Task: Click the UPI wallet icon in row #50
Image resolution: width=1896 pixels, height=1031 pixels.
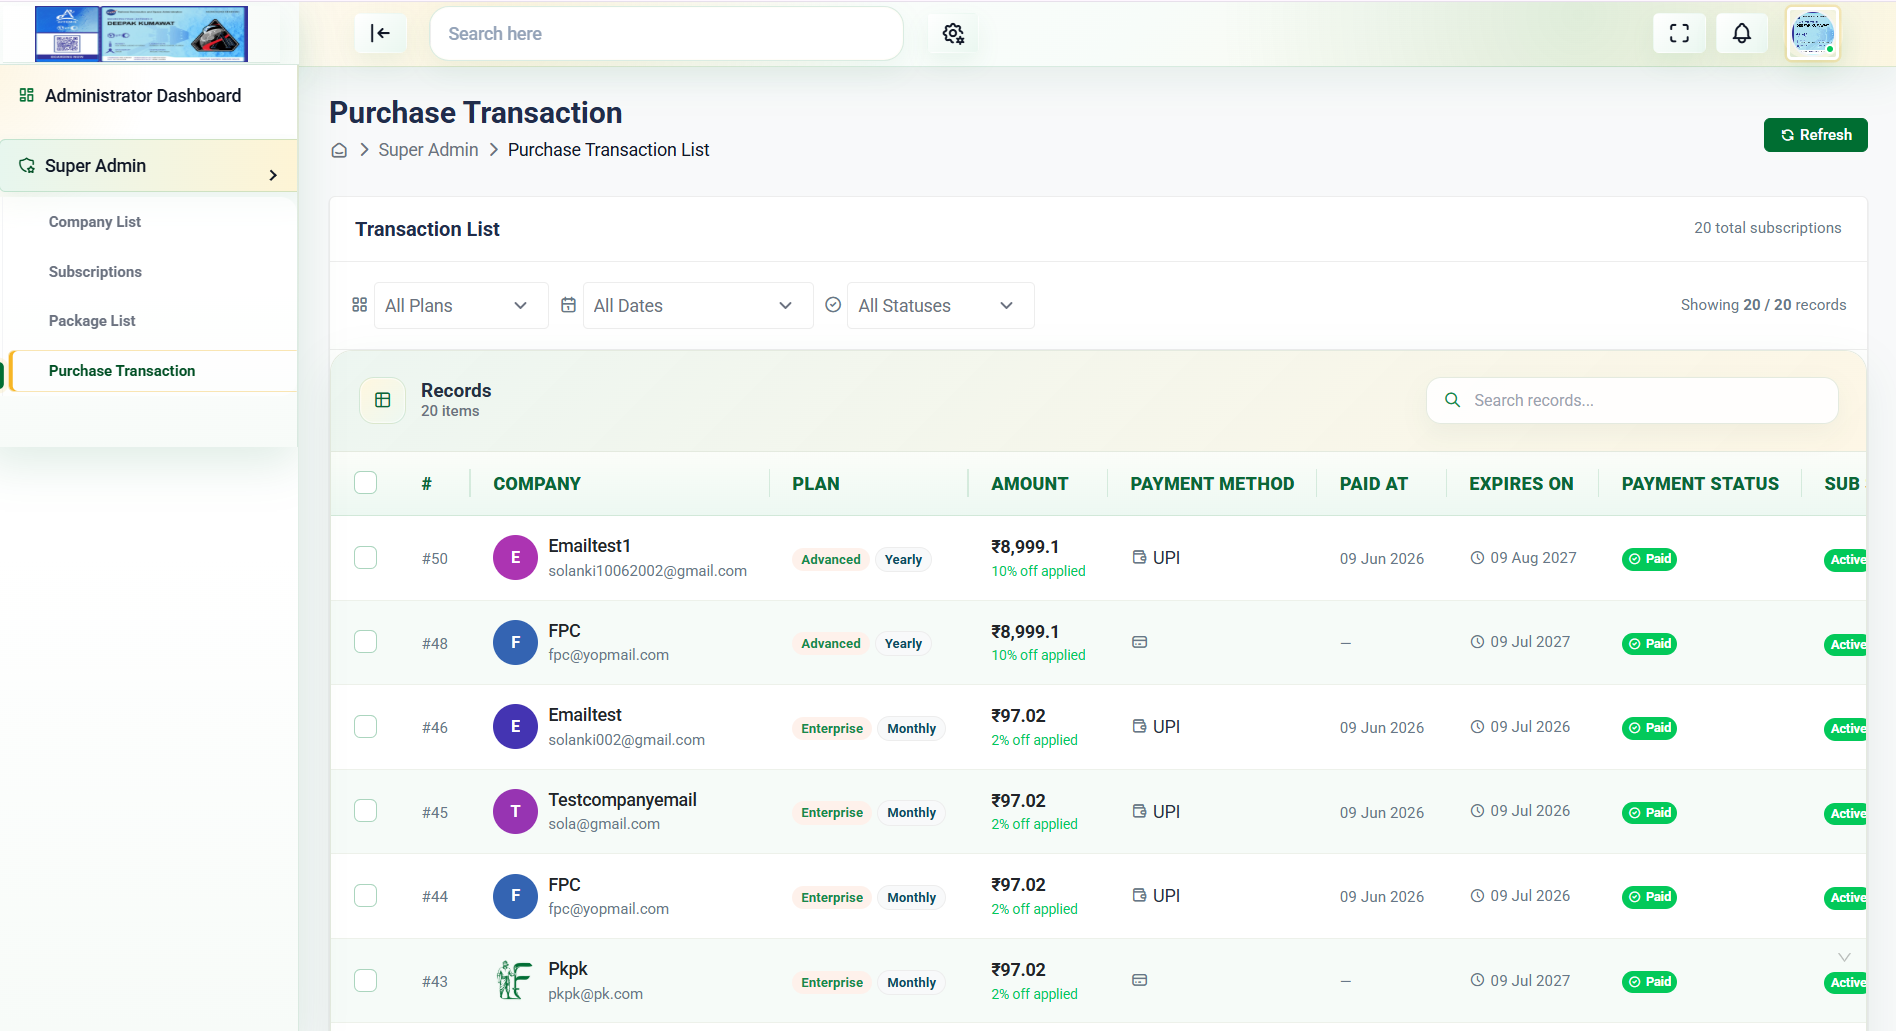Action: click(1139, 557)
